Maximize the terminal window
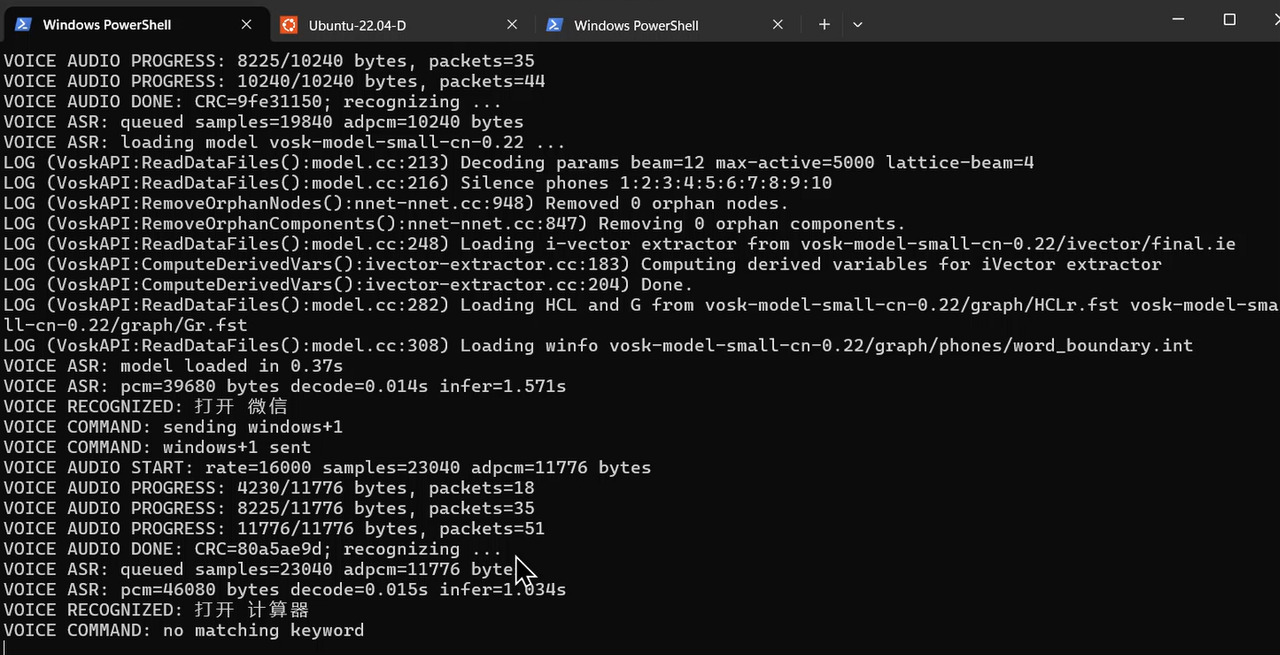The width and height of the screenshot is (1280, 655). coord(1230,20)
